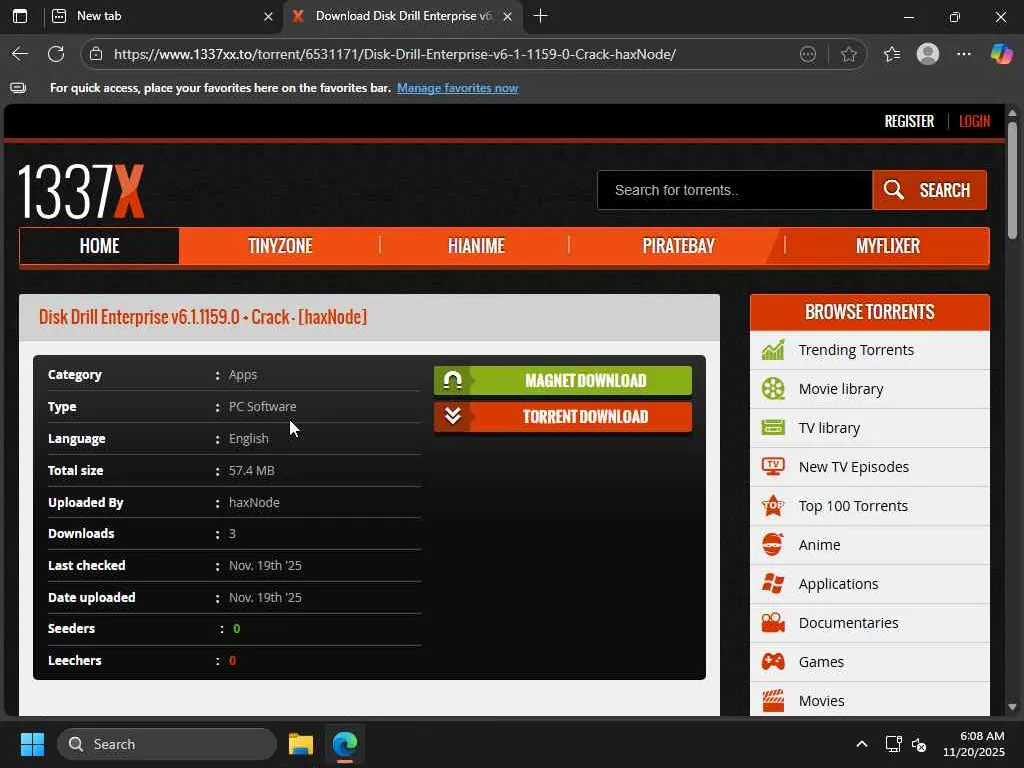Image resolution: width=1024 pixels, height=768 pixels.
Task: Click the Apps category value
Action: point(242,375)
